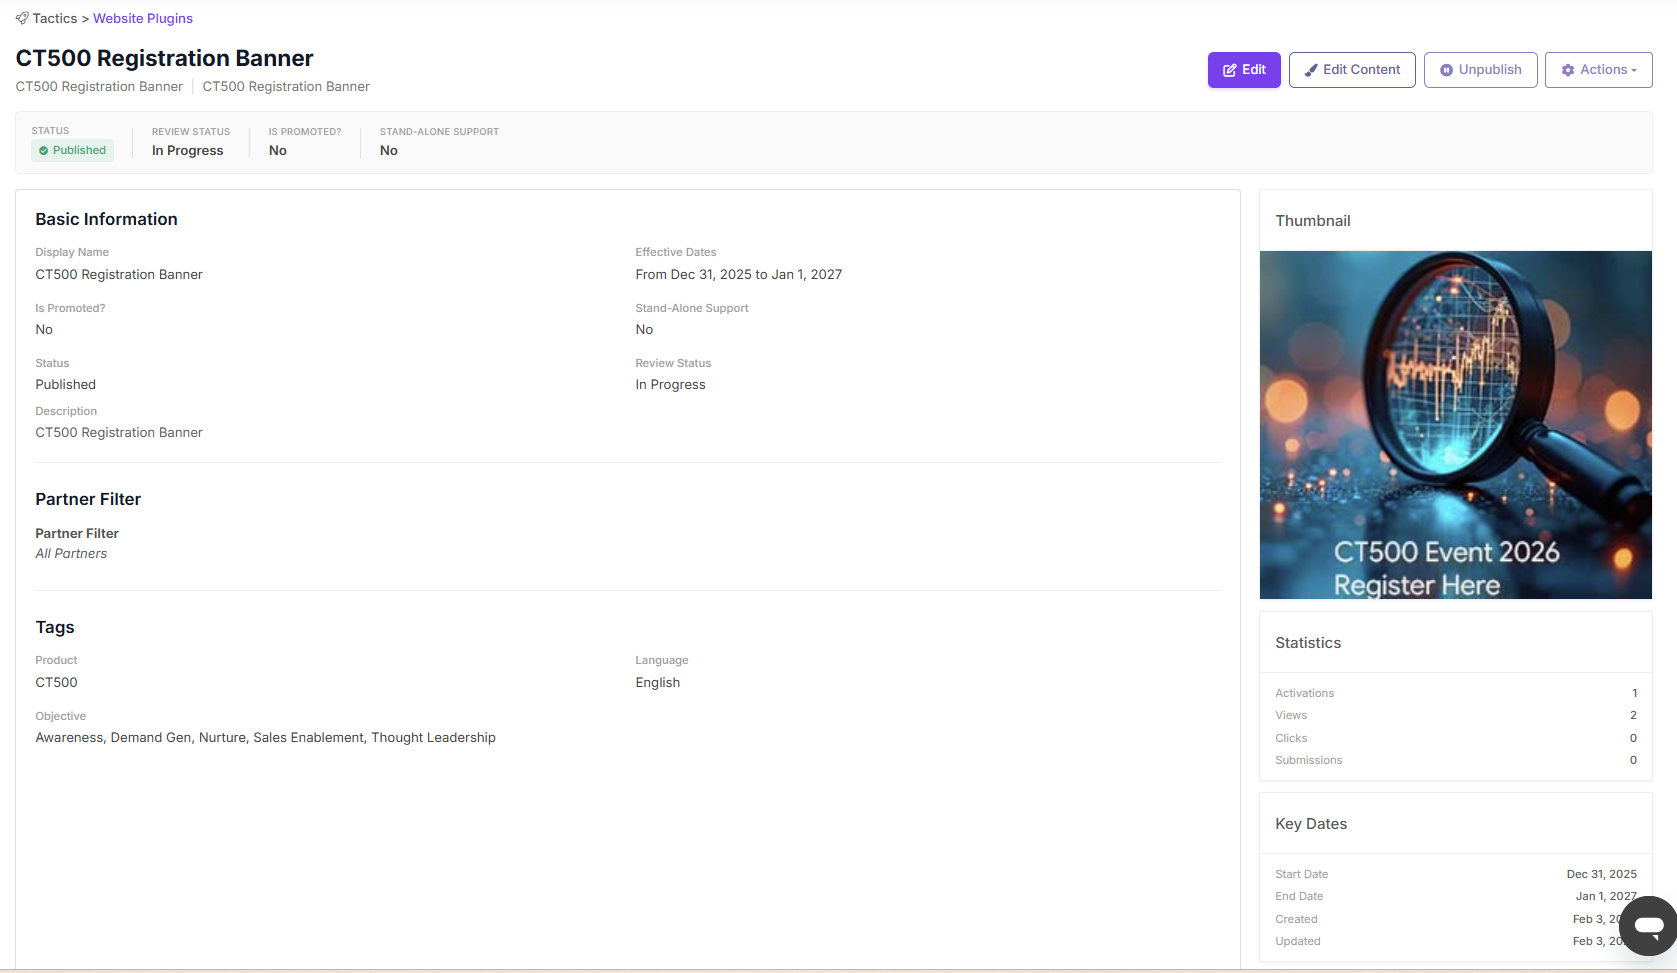This screenshot has height=973, width=1677.
Task: Click the In Progress review status in header strip
Action: (x=187, y=150)
